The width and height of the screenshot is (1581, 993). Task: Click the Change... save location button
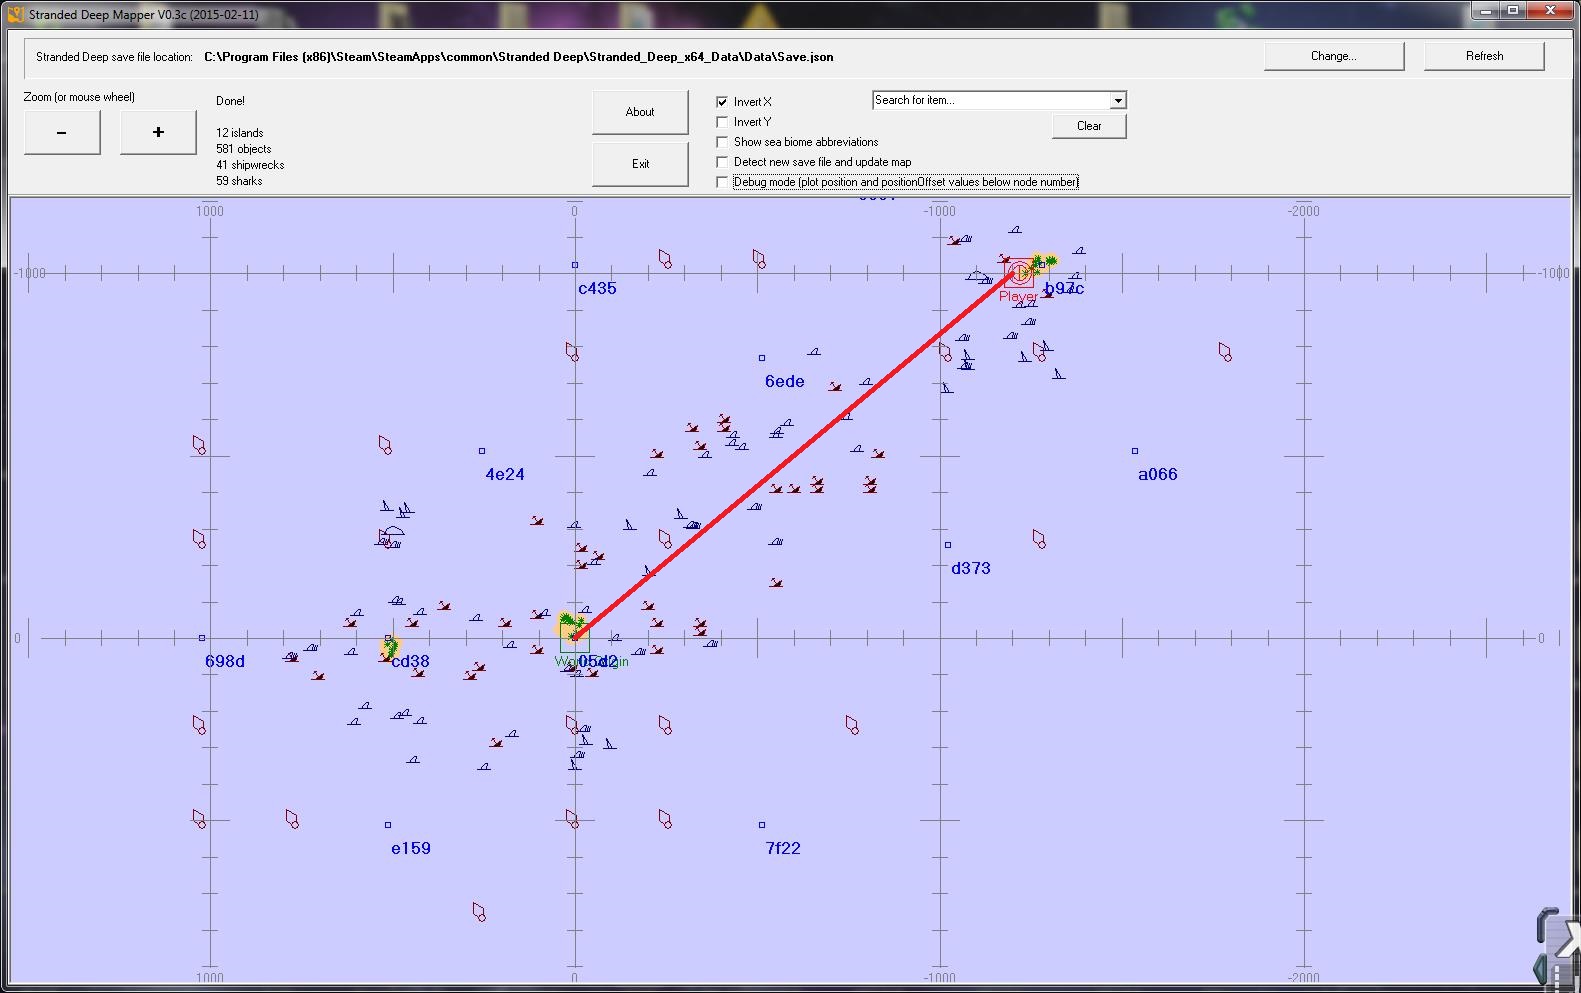click(x=1333, y=56)
